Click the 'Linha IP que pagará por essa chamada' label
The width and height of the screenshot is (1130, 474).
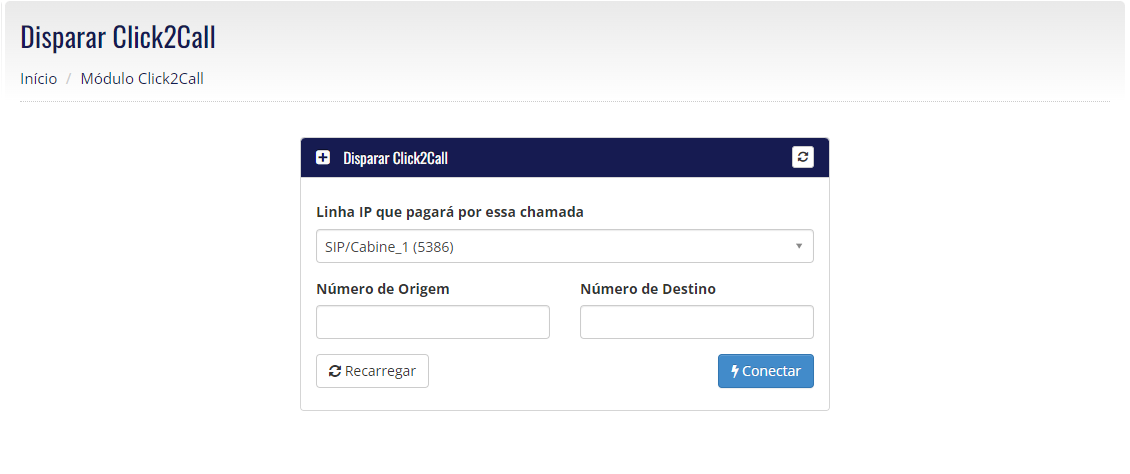point(450,212)
